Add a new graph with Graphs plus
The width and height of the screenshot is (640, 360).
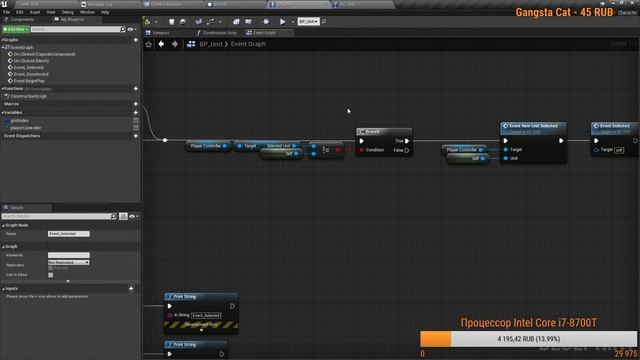[136, 40]
